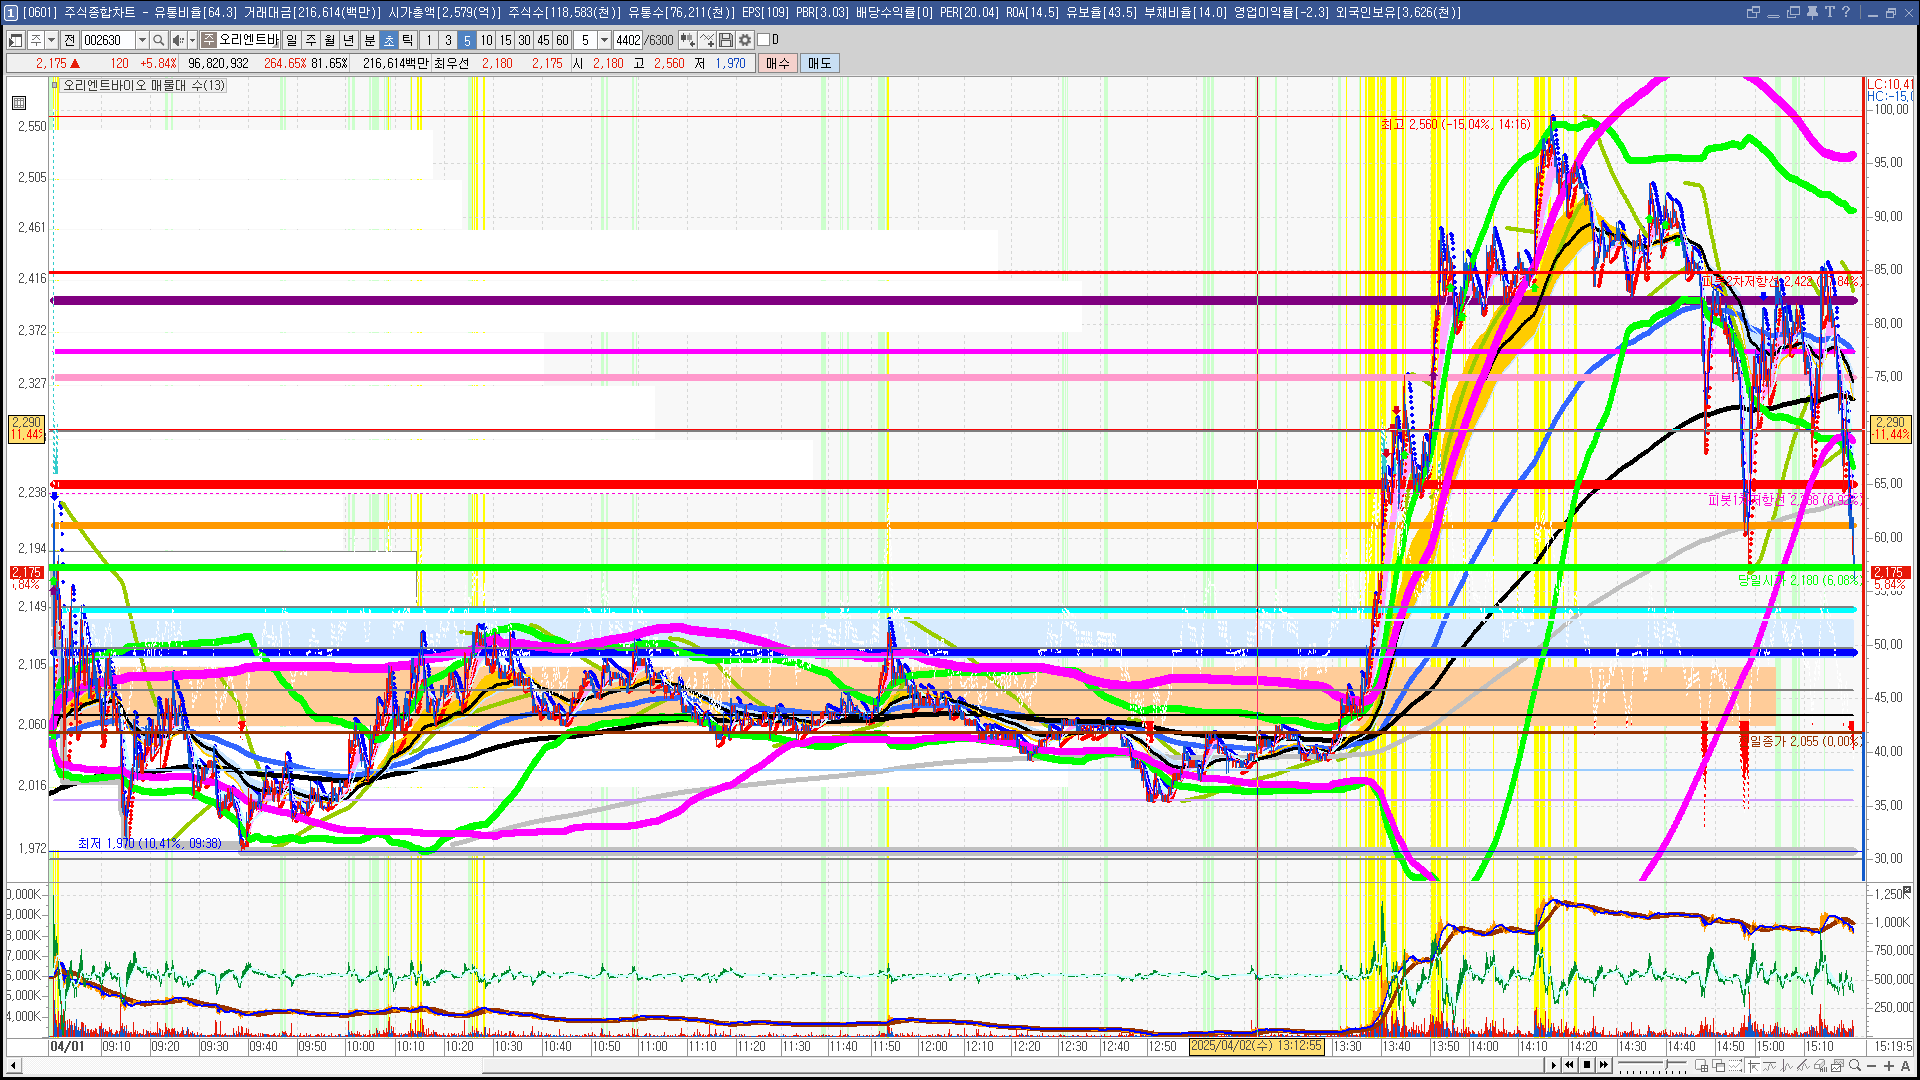
Task: Expand the stock code 002630 dropdown
Action: coord(142,40)
